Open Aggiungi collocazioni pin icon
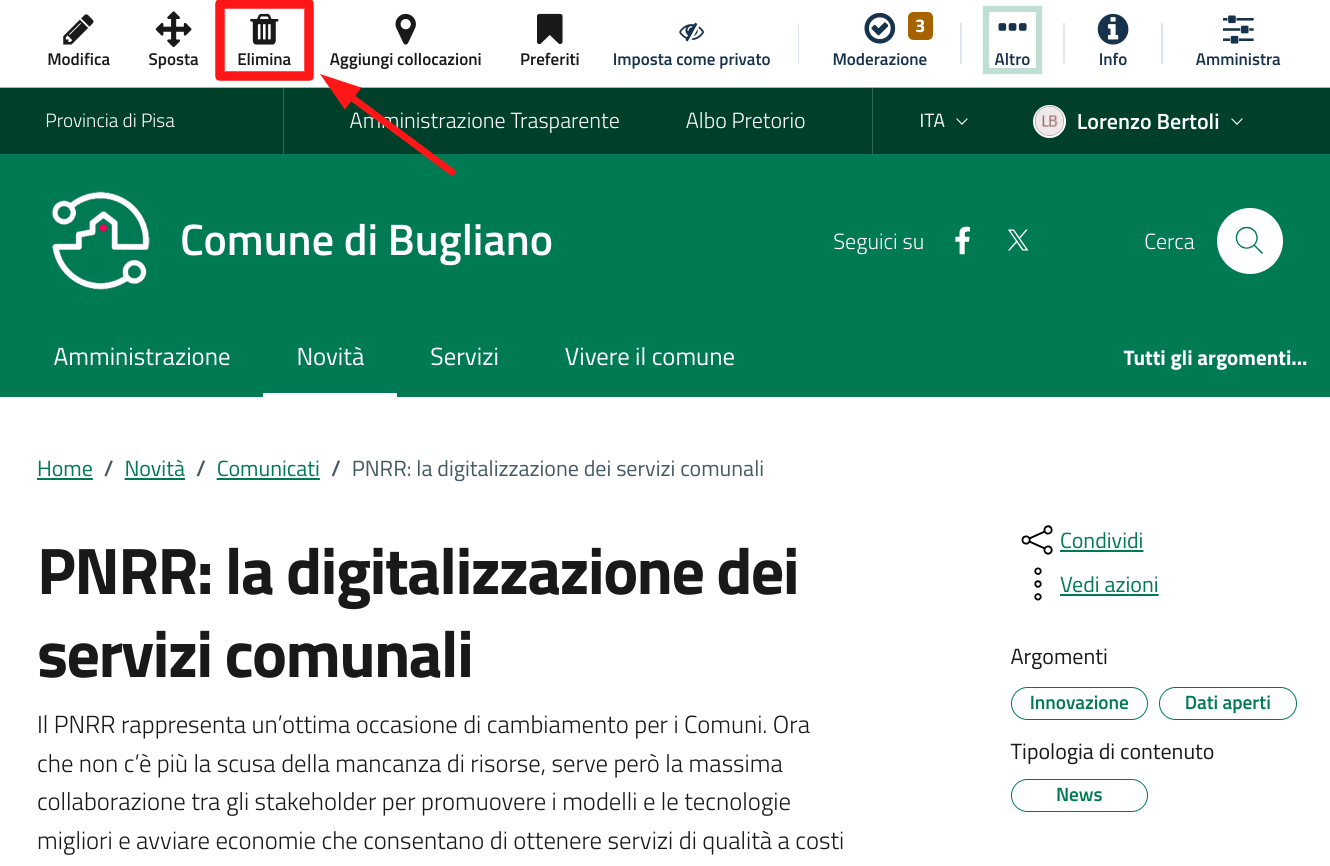1330x866 pixels. (x=405, y=31)
